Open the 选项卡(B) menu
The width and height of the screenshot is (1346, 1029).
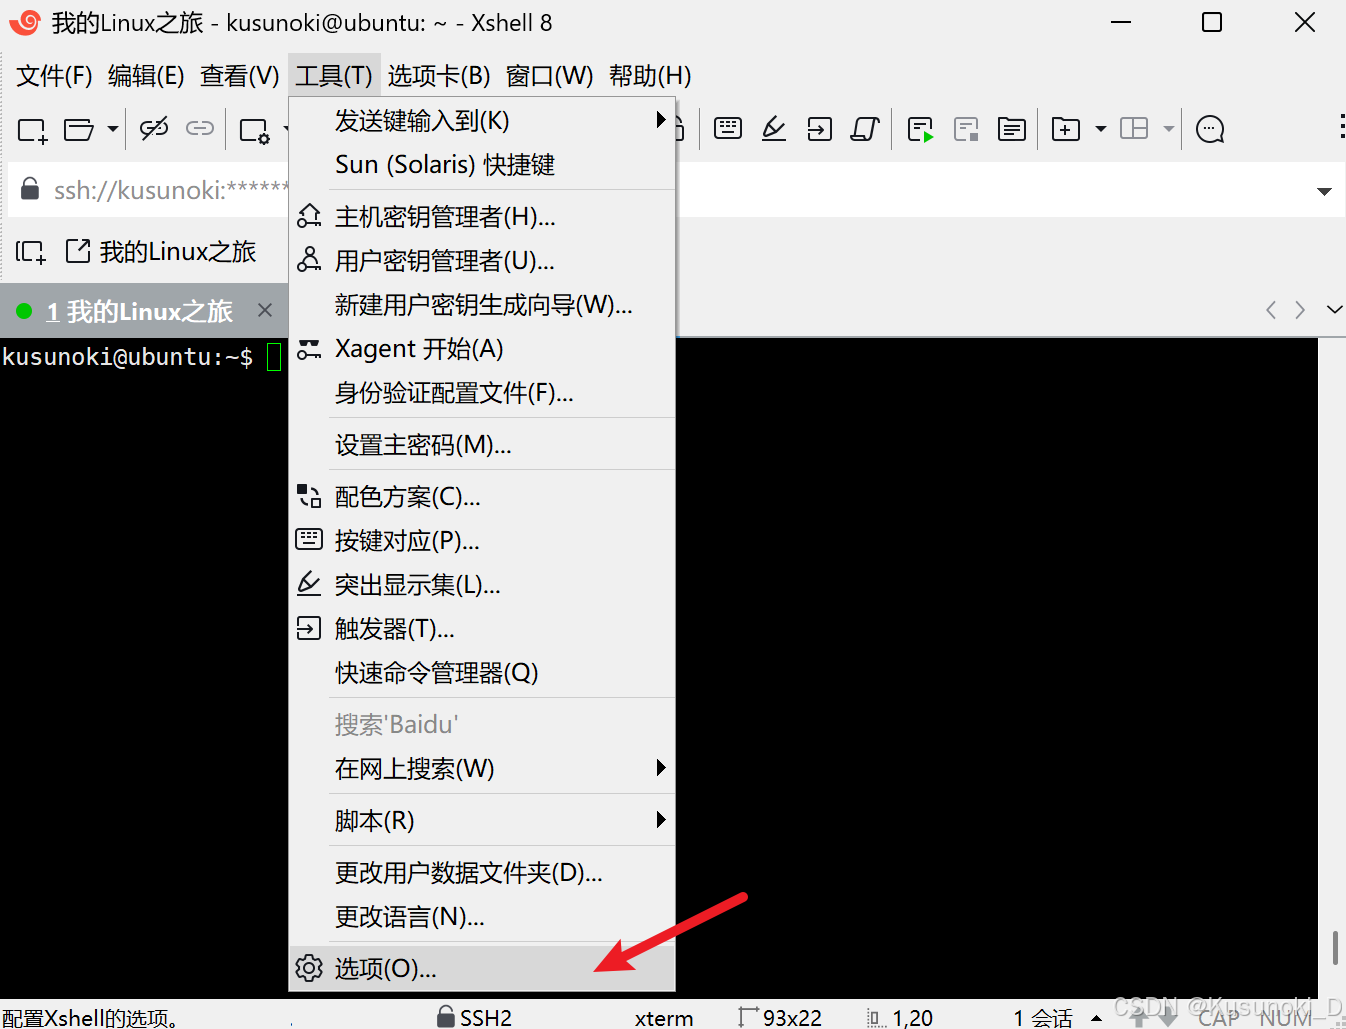pyautogui.click(x=439, y=76)
